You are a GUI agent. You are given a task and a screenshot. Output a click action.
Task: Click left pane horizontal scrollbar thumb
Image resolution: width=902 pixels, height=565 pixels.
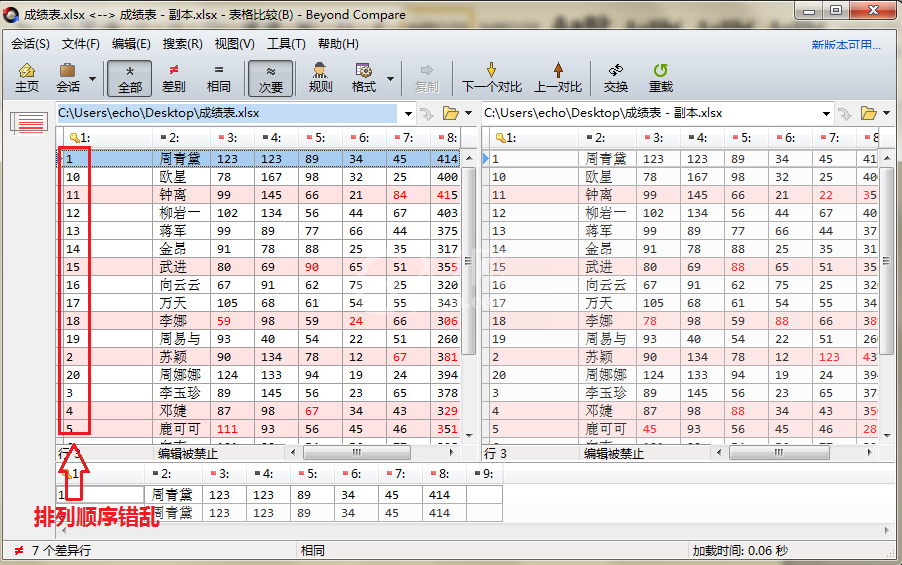357,453
